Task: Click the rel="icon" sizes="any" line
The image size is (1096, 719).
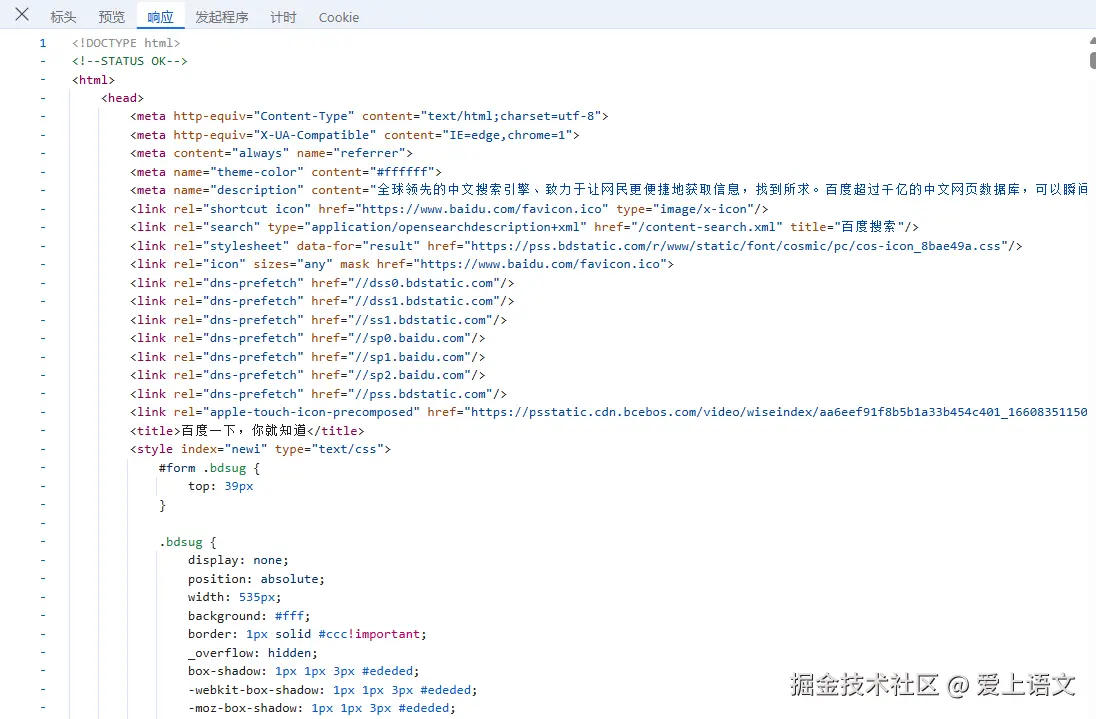Action: 402,264
